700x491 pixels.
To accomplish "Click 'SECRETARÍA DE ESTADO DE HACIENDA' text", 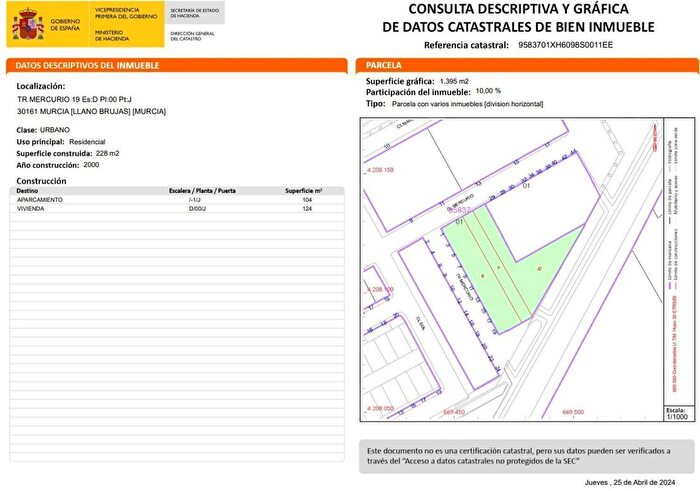I will [195, 13].
